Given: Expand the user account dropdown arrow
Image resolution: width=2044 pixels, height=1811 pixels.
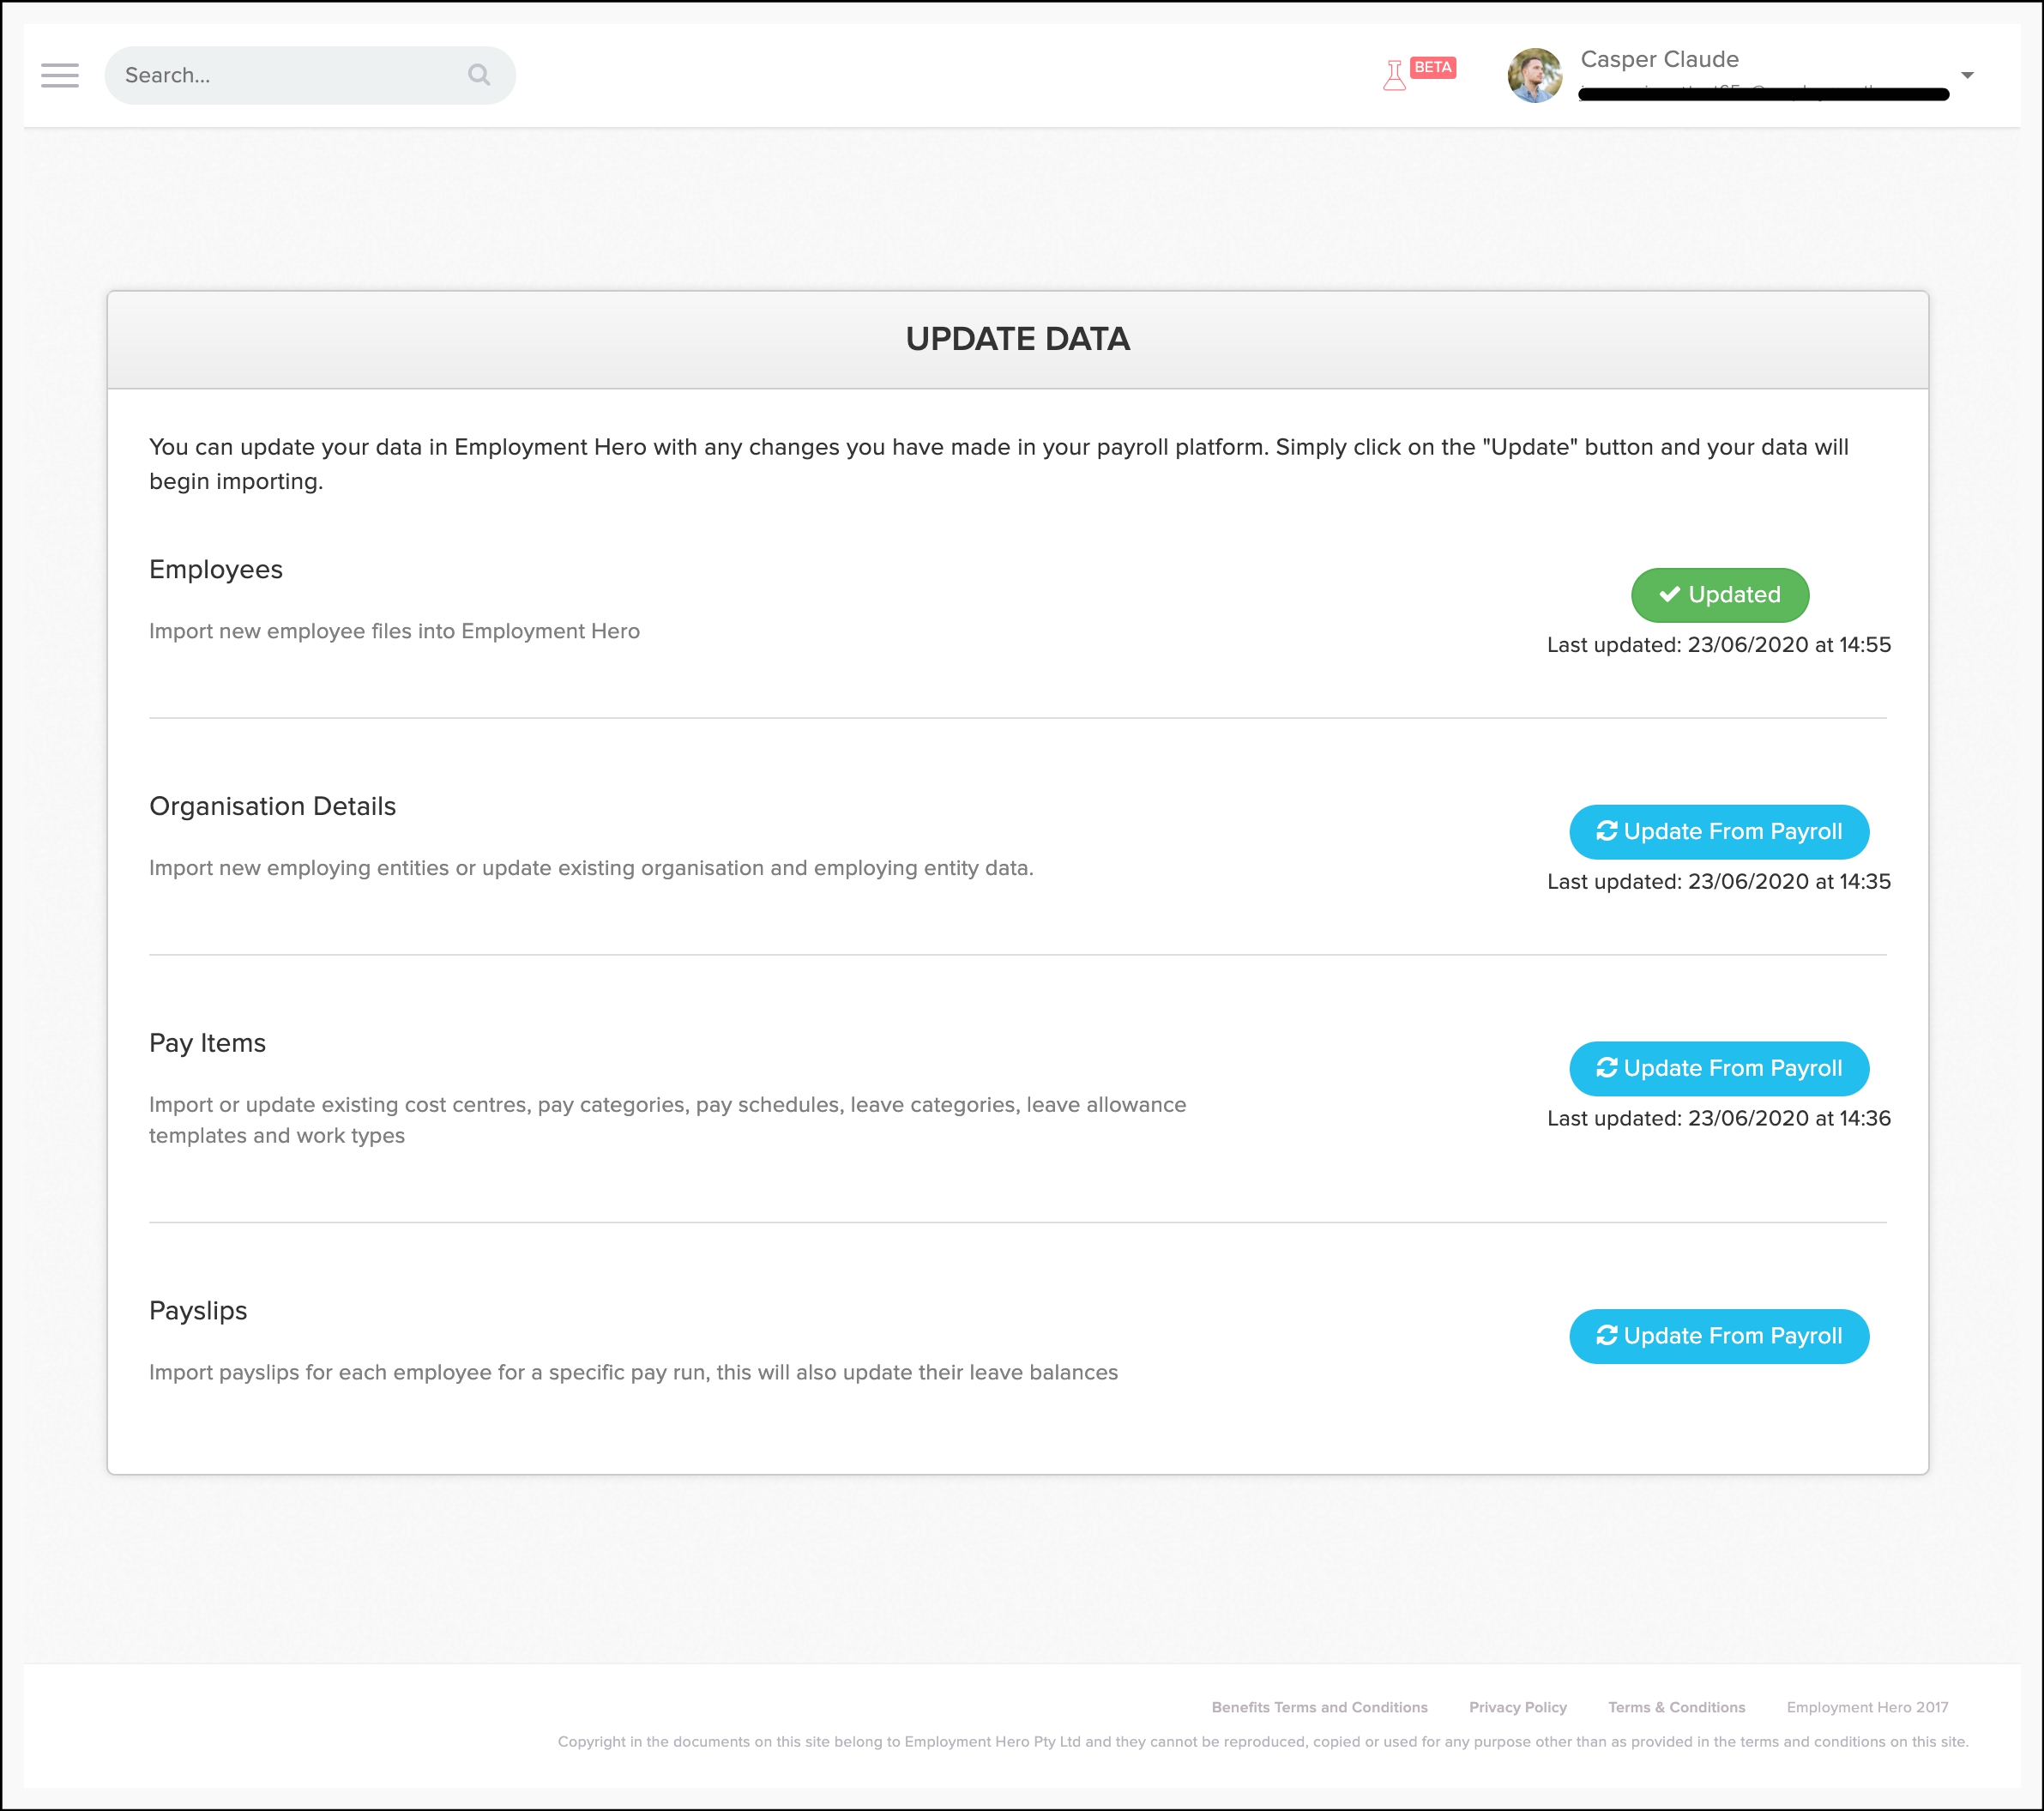Looking at the screenshot, I should (x=1967, y=75).
